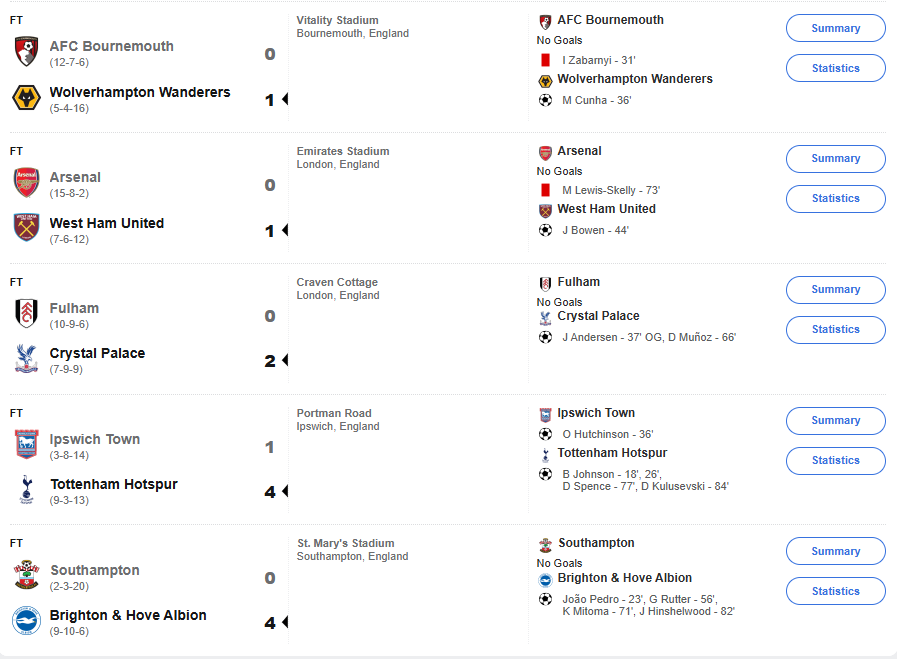The width and height of the screenshot is (897, 659).
Task: Click the Southampton club crest
Action: point(26,575)
